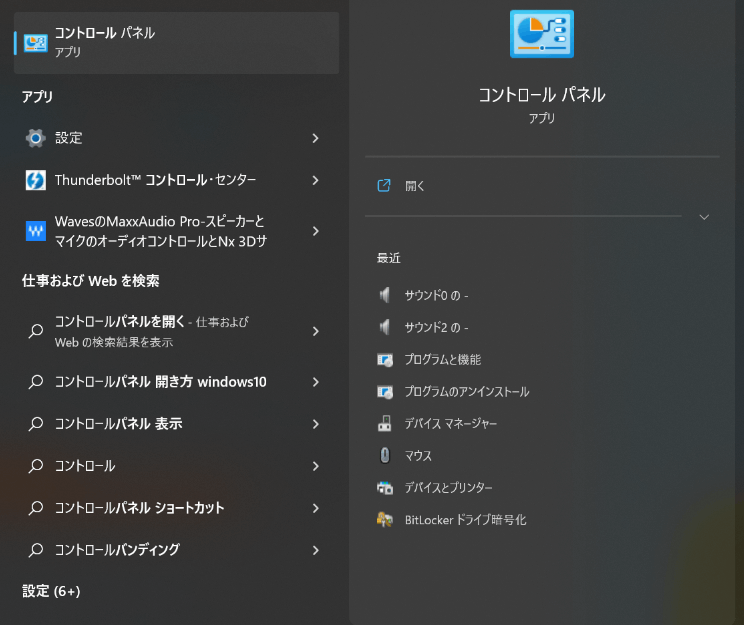Image resolution: width=744 pixels, height=625 pixels.
Task: Click search icon beside コントロールパネル 表示
Action: tap(36, 424)
